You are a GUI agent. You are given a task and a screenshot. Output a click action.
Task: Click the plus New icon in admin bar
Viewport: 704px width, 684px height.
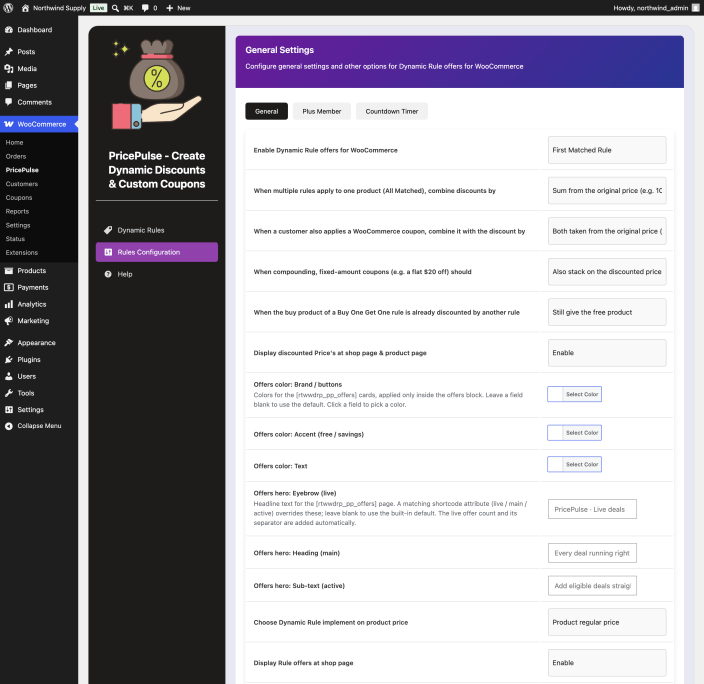[x=170, y=8]
